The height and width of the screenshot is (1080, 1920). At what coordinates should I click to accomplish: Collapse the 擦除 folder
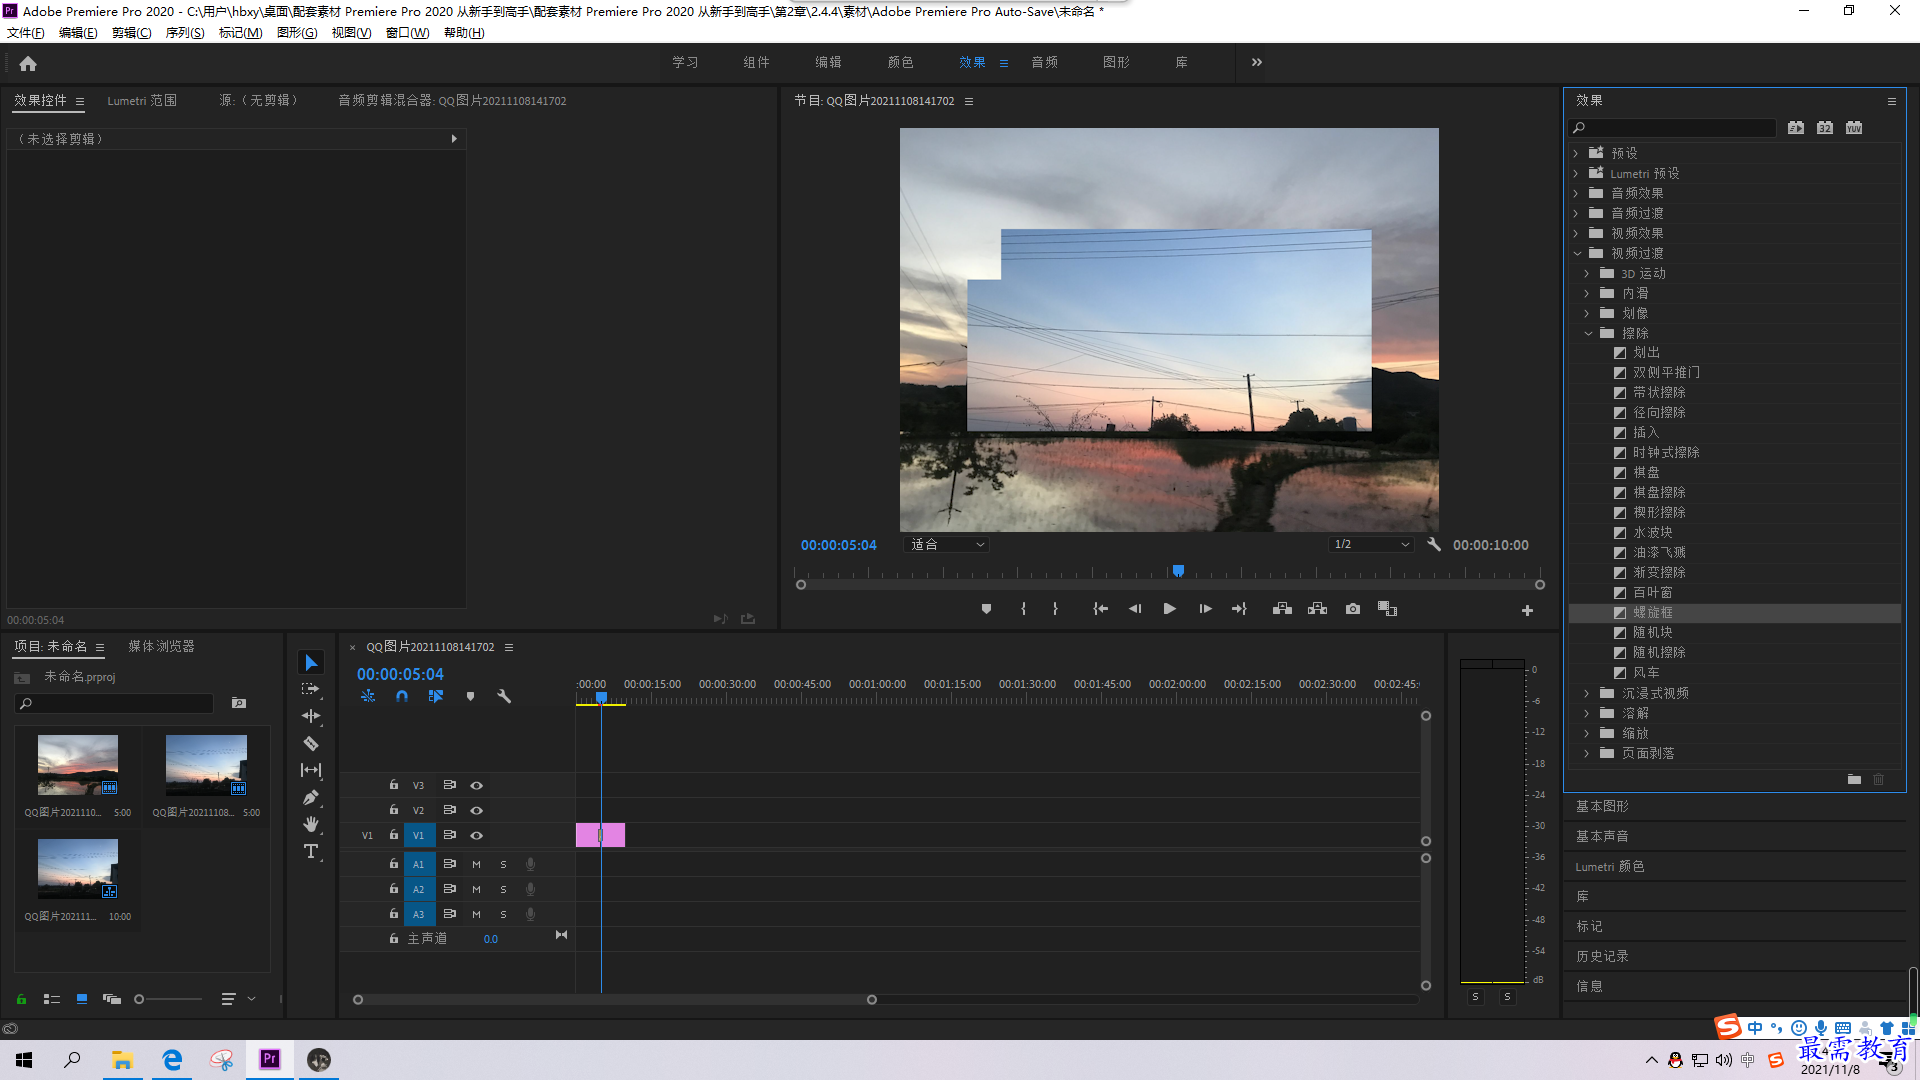1588,334
